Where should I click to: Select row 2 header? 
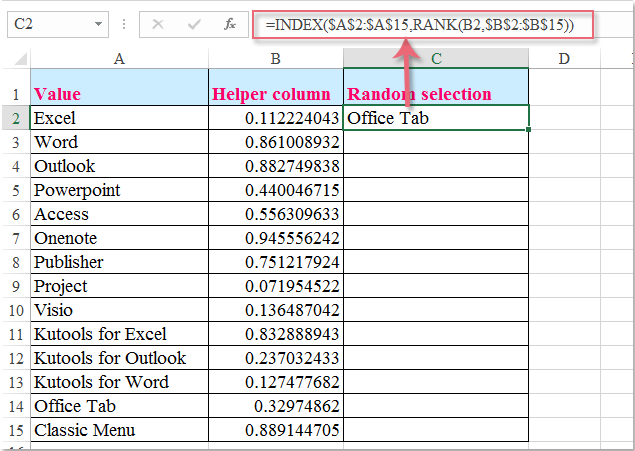click(x=16, y=118)
